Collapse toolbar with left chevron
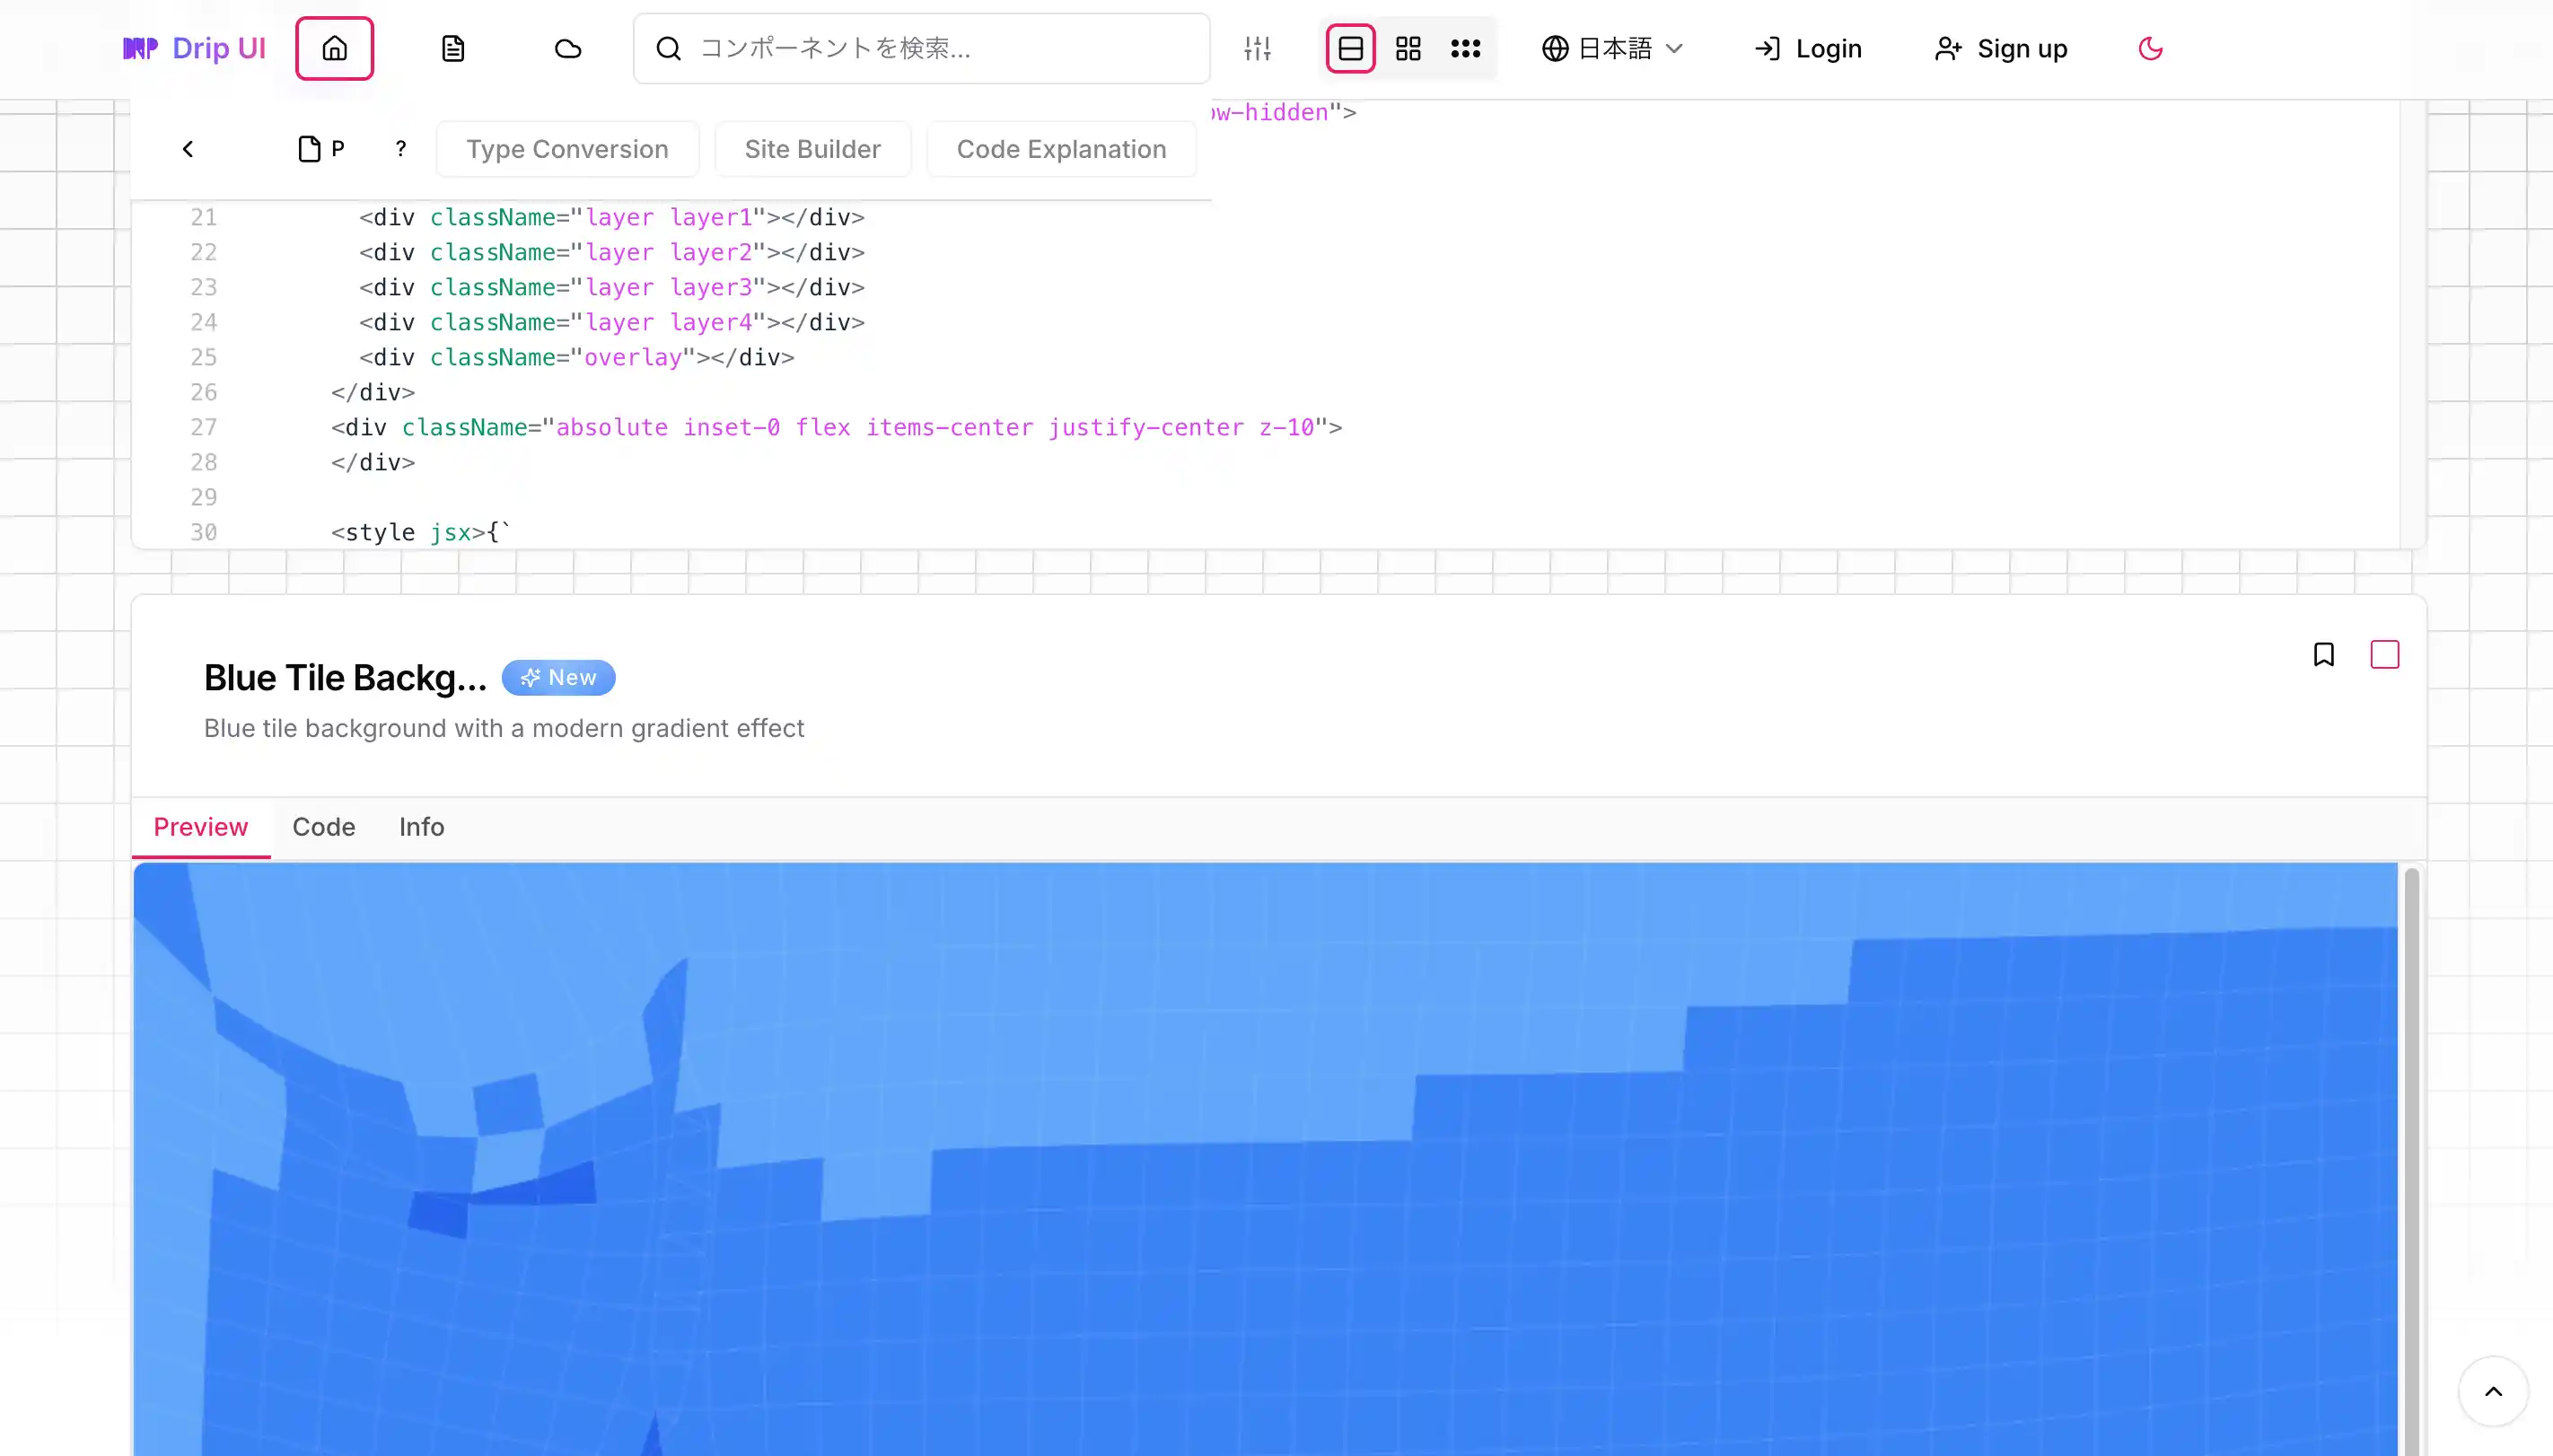Screen dimensions: 2553x1456 tap(188, 149)
